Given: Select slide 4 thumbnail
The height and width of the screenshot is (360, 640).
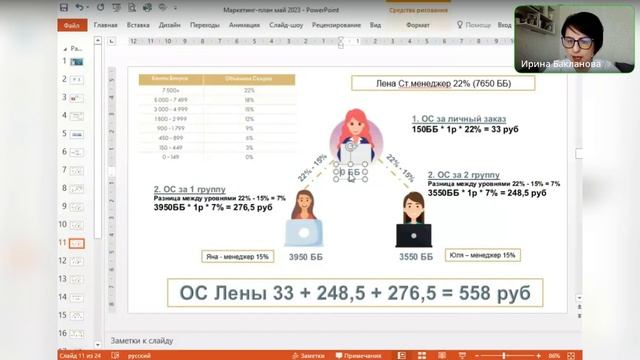Looking at the screenshot, I should pyautogui.click(x=76, y=116).
